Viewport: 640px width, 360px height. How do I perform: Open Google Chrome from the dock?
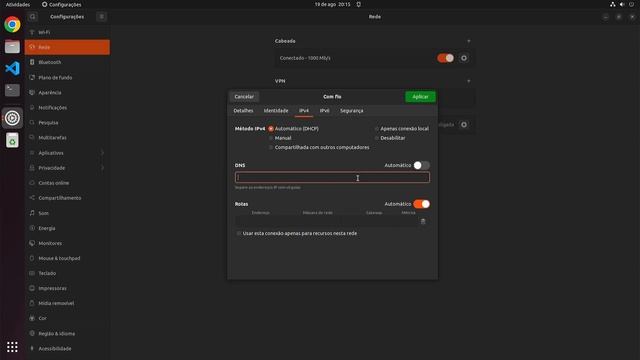coord(12,24)
